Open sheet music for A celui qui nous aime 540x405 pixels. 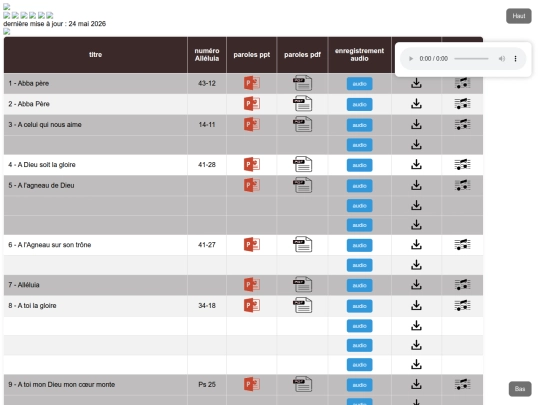(463, 124)
